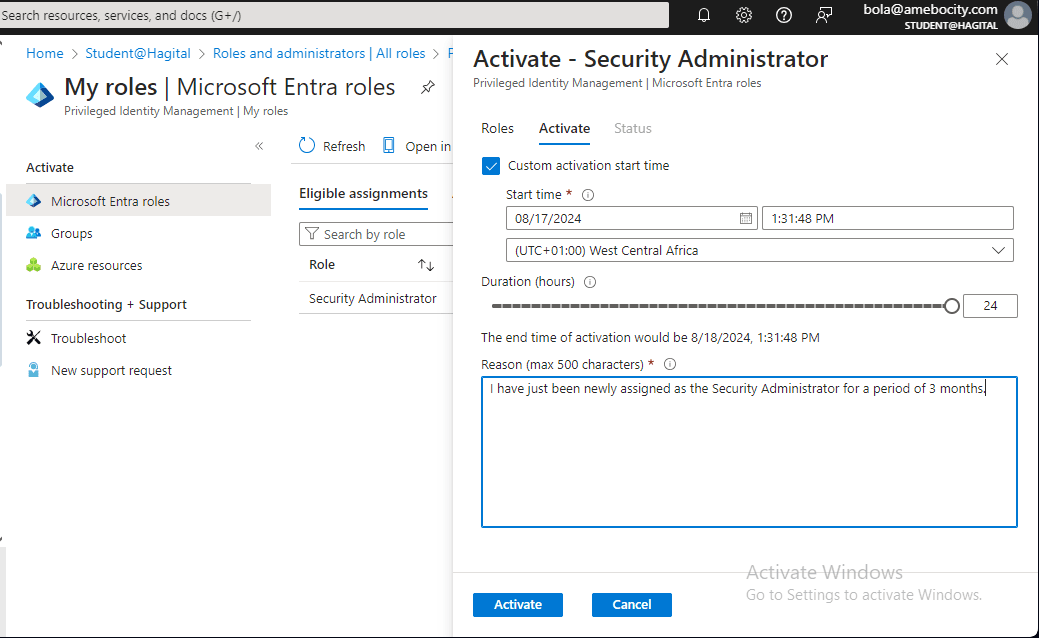Click the sort arrows beside Role column

(x=426, y=265)
